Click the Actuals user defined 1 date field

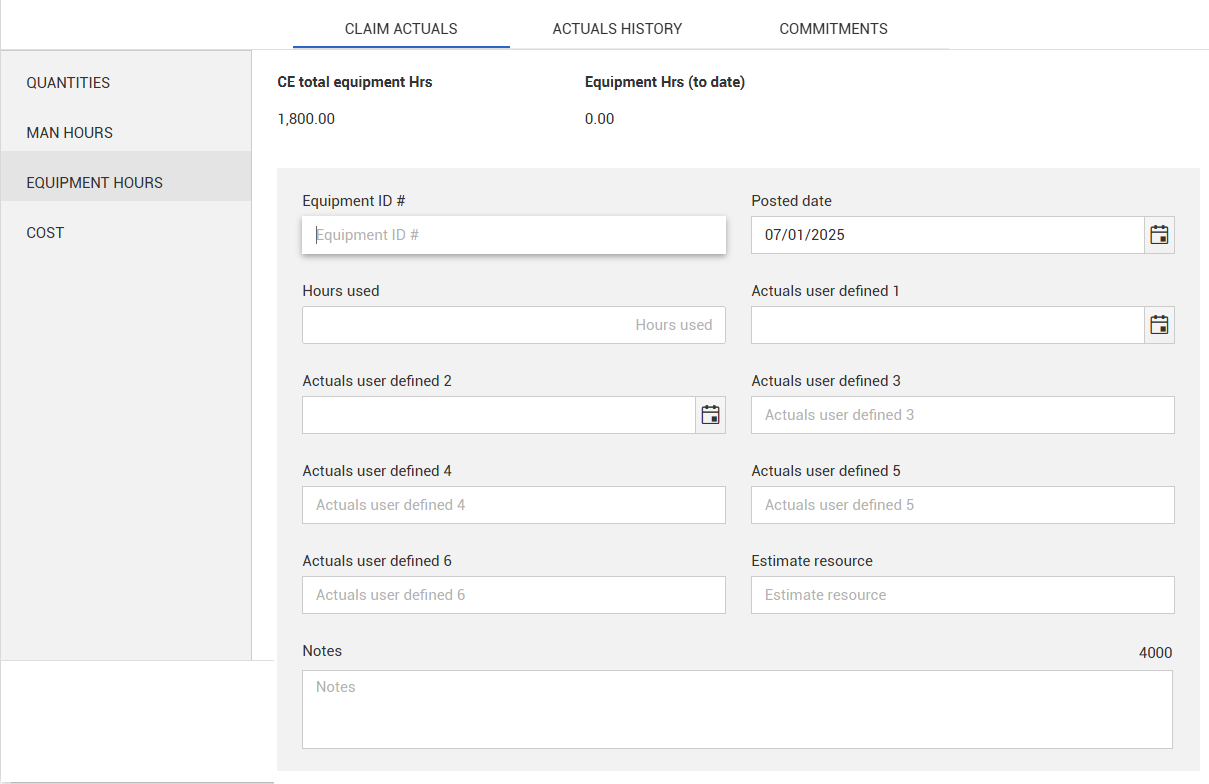click(946, 325)
